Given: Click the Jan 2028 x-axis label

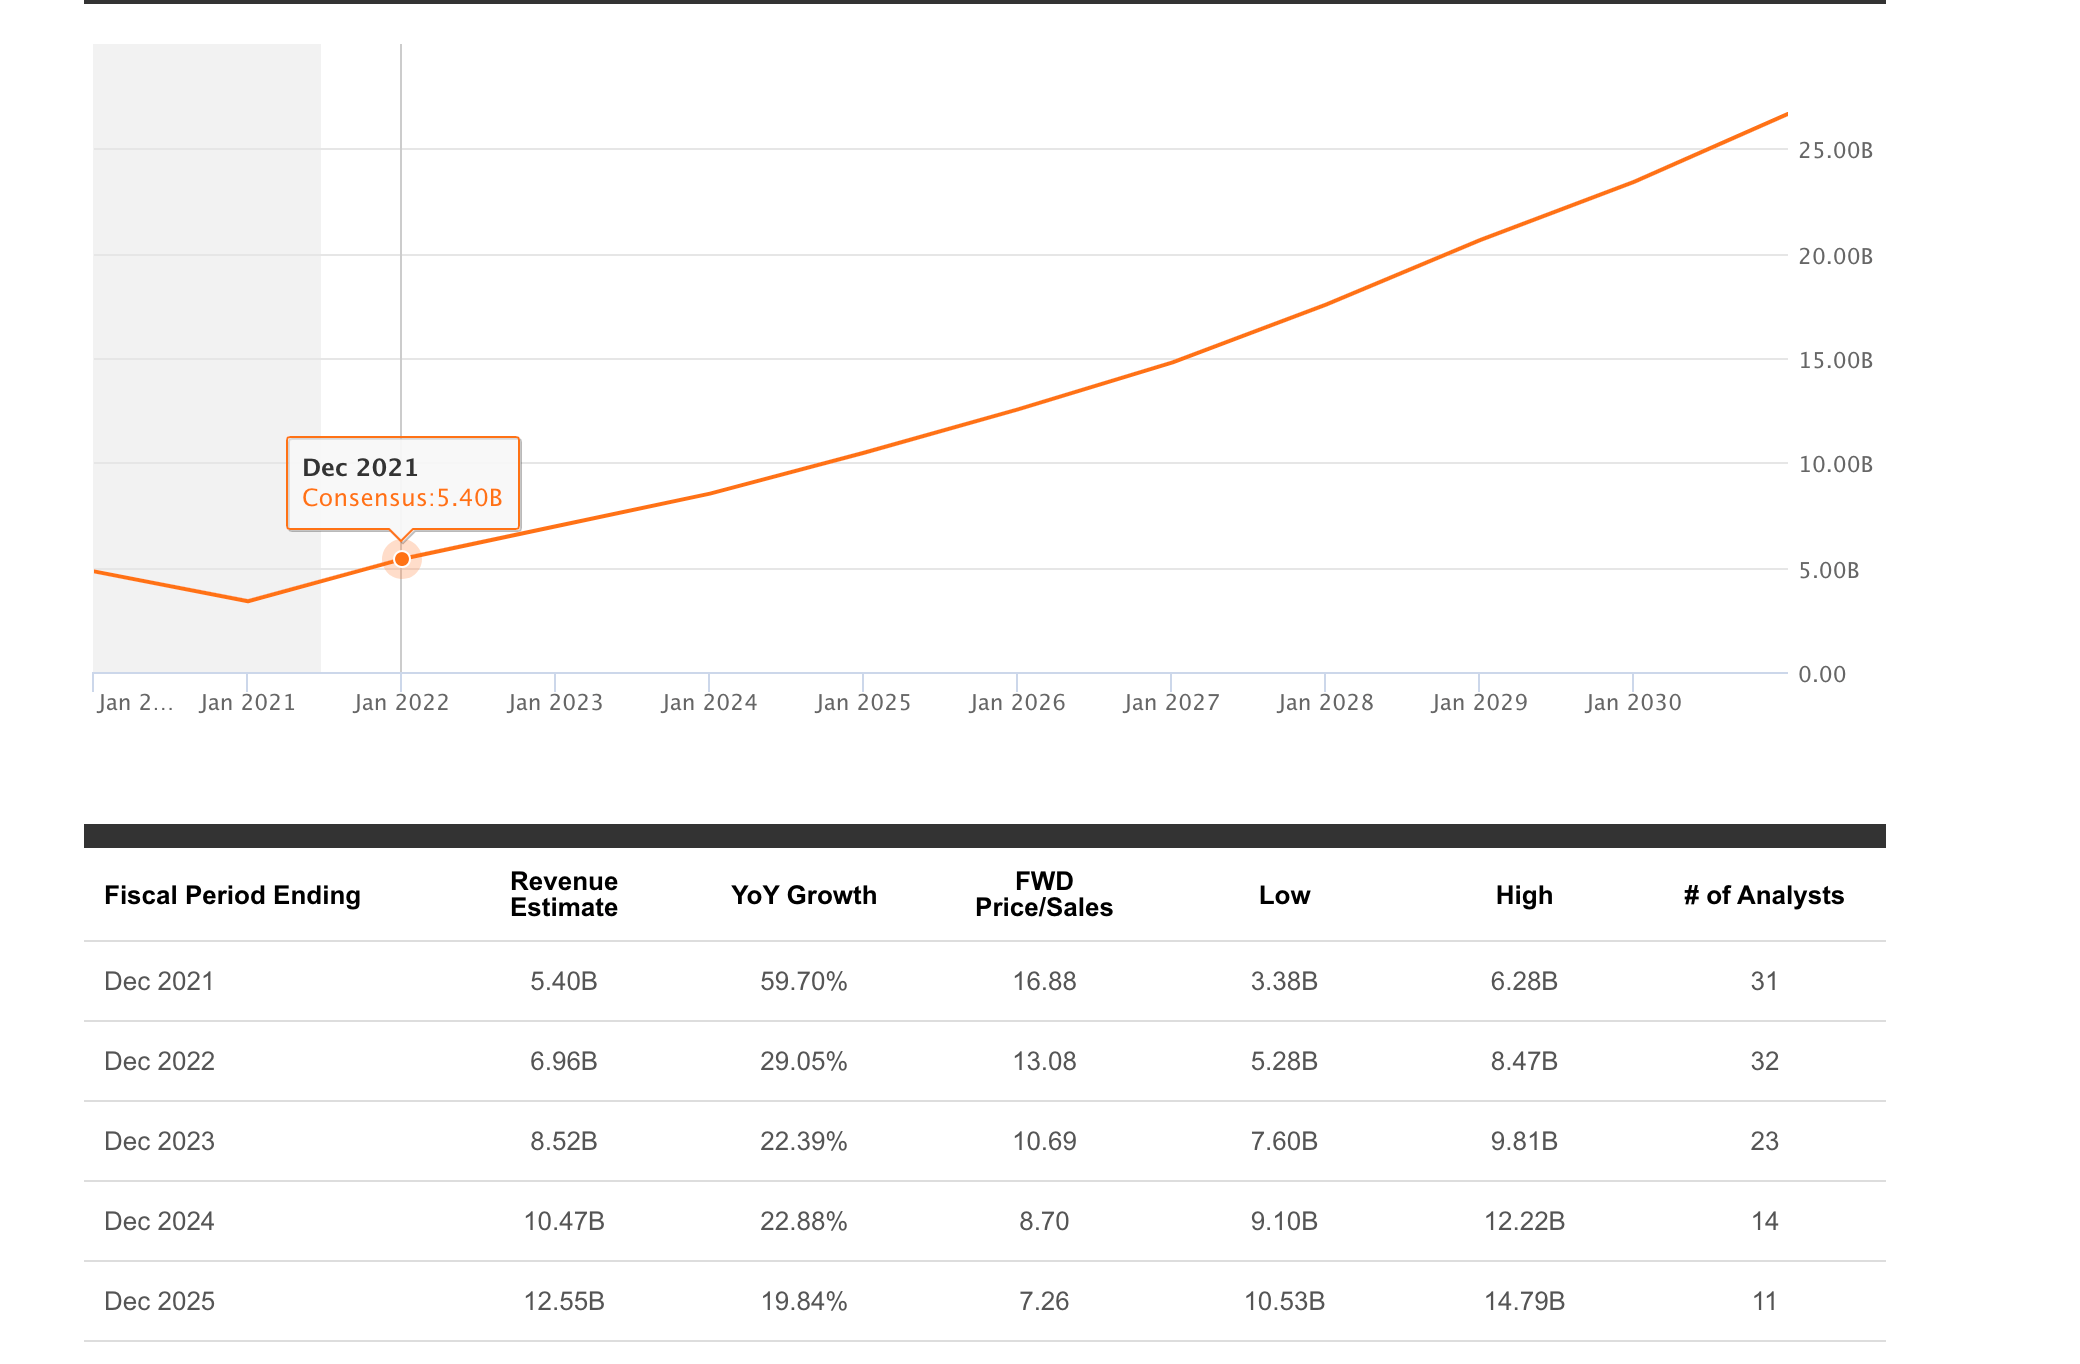Looking at the screenshot, I should 1325,703.
